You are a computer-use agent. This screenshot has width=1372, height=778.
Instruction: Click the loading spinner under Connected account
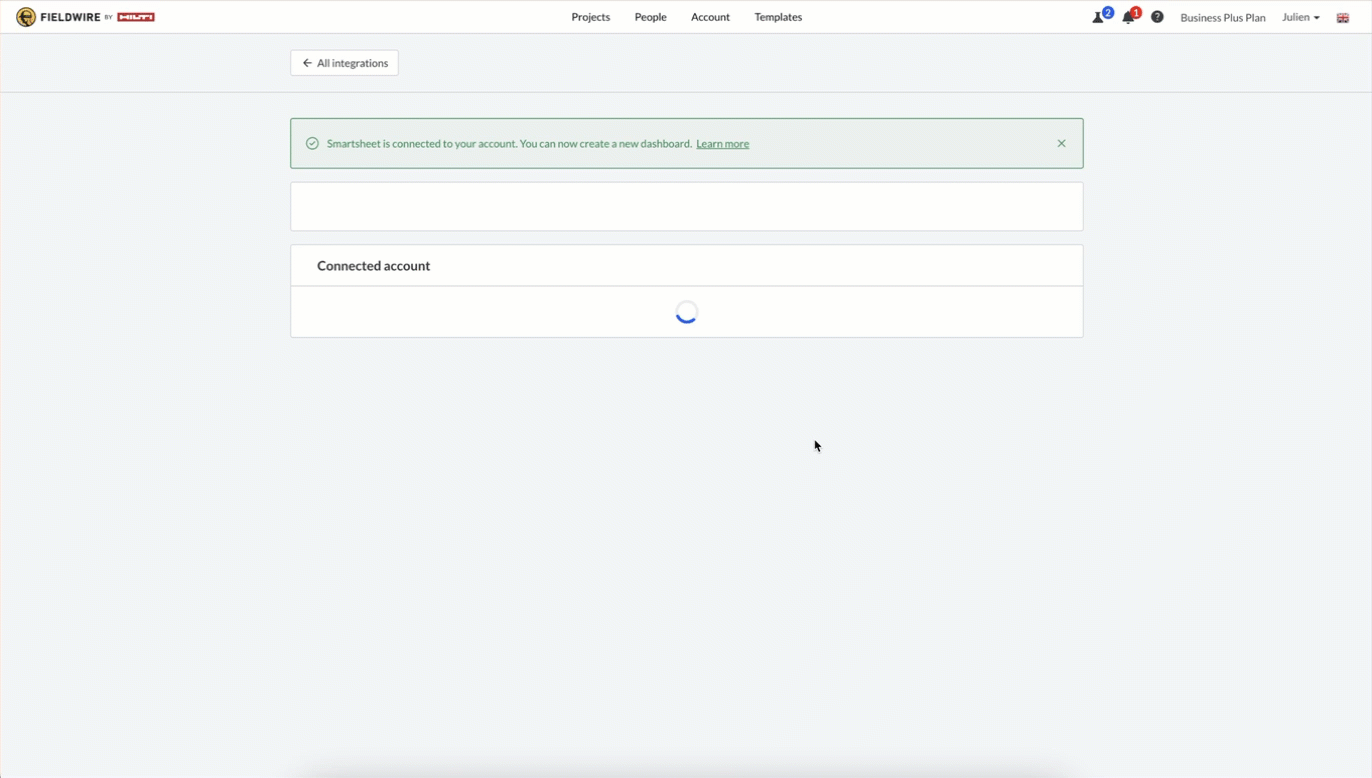[687, 311]
